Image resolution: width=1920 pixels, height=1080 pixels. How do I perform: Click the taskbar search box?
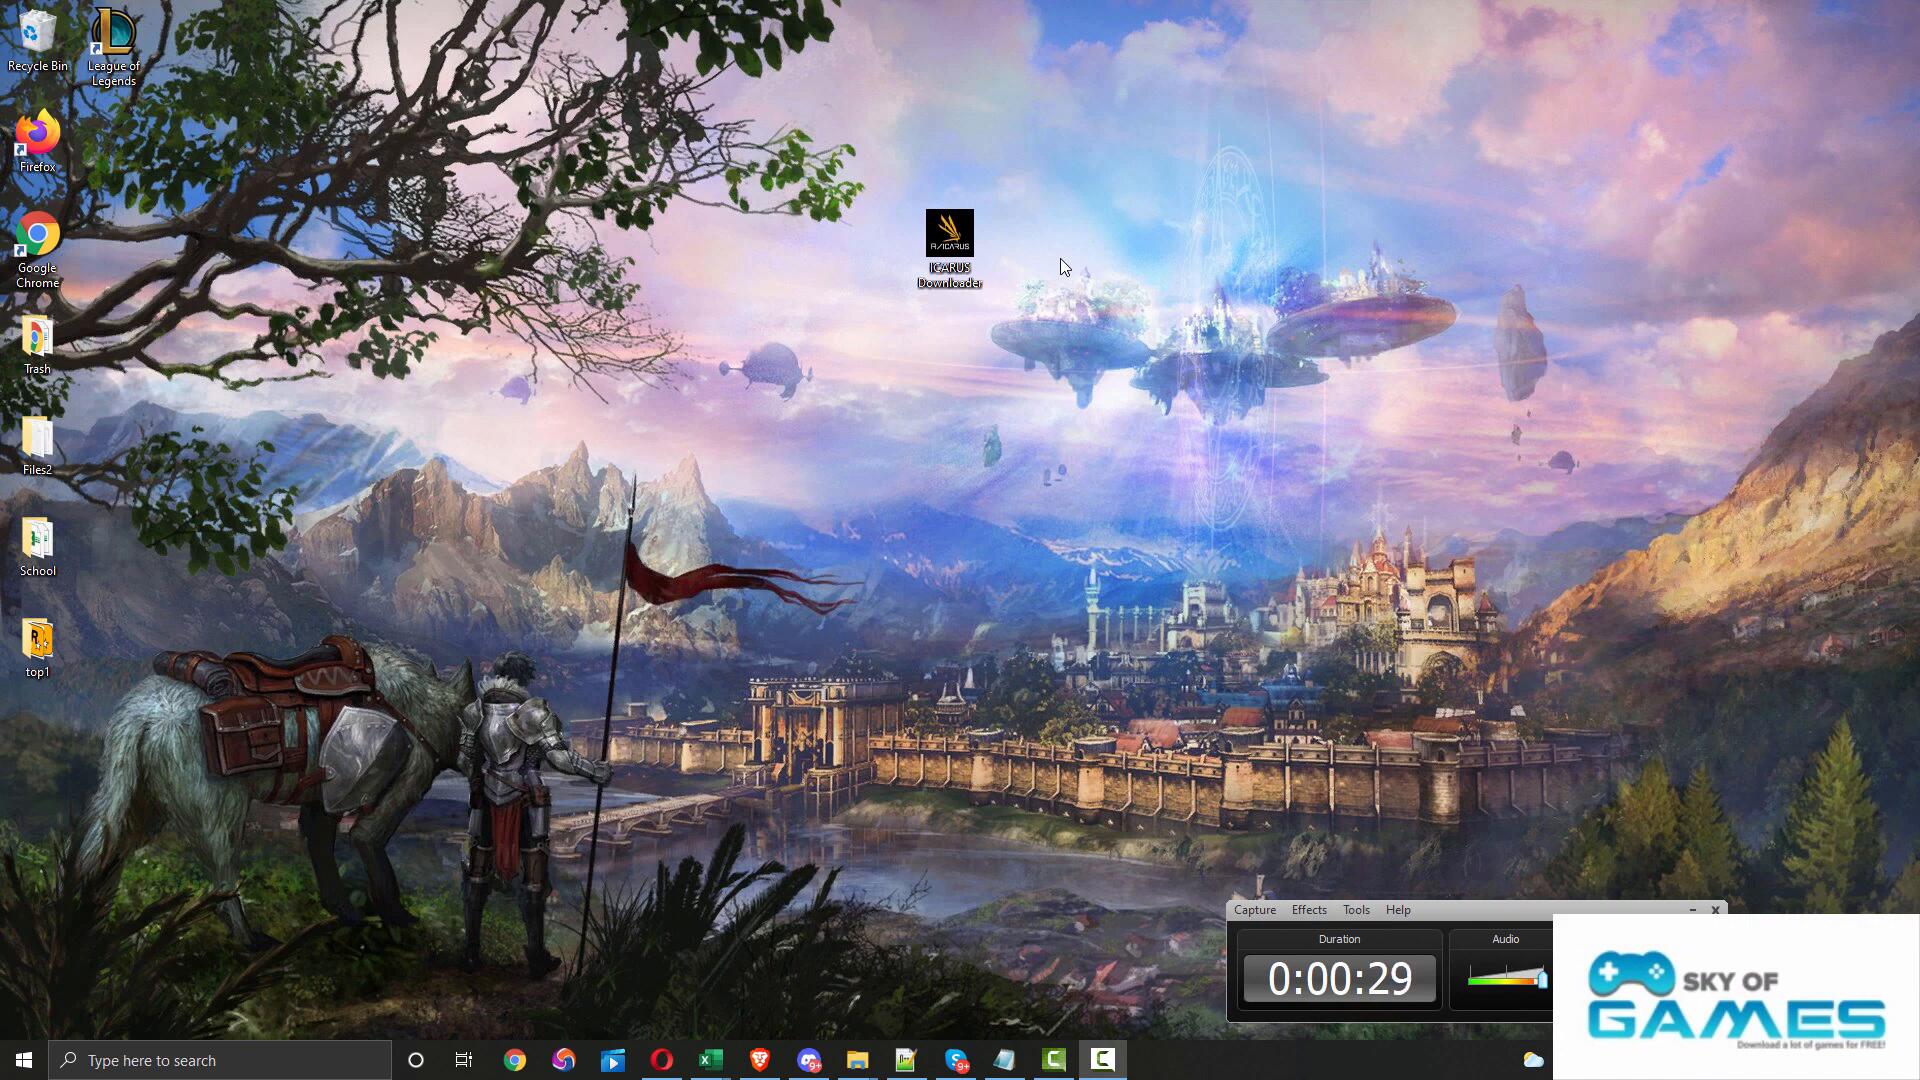(220, 1060)
